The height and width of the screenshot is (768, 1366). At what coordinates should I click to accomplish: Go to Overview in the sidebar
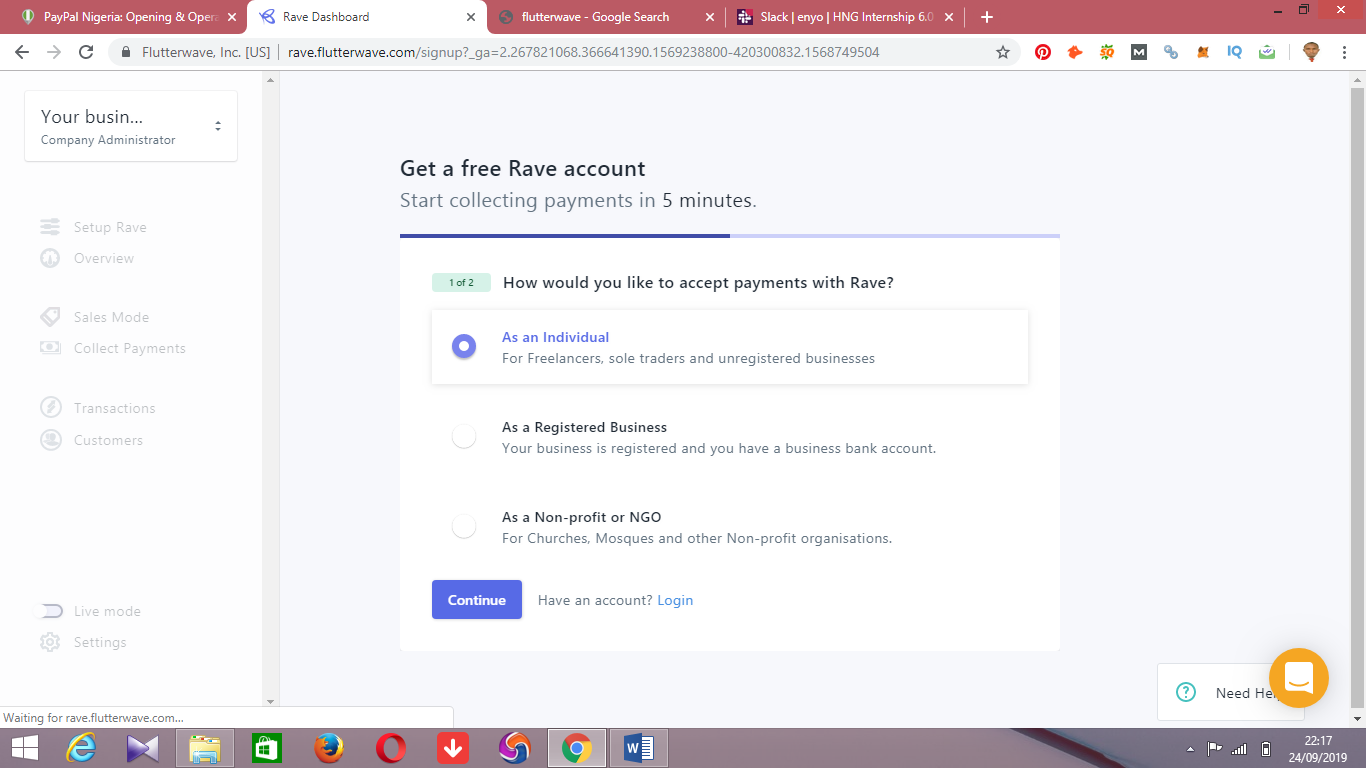[87, 258]
